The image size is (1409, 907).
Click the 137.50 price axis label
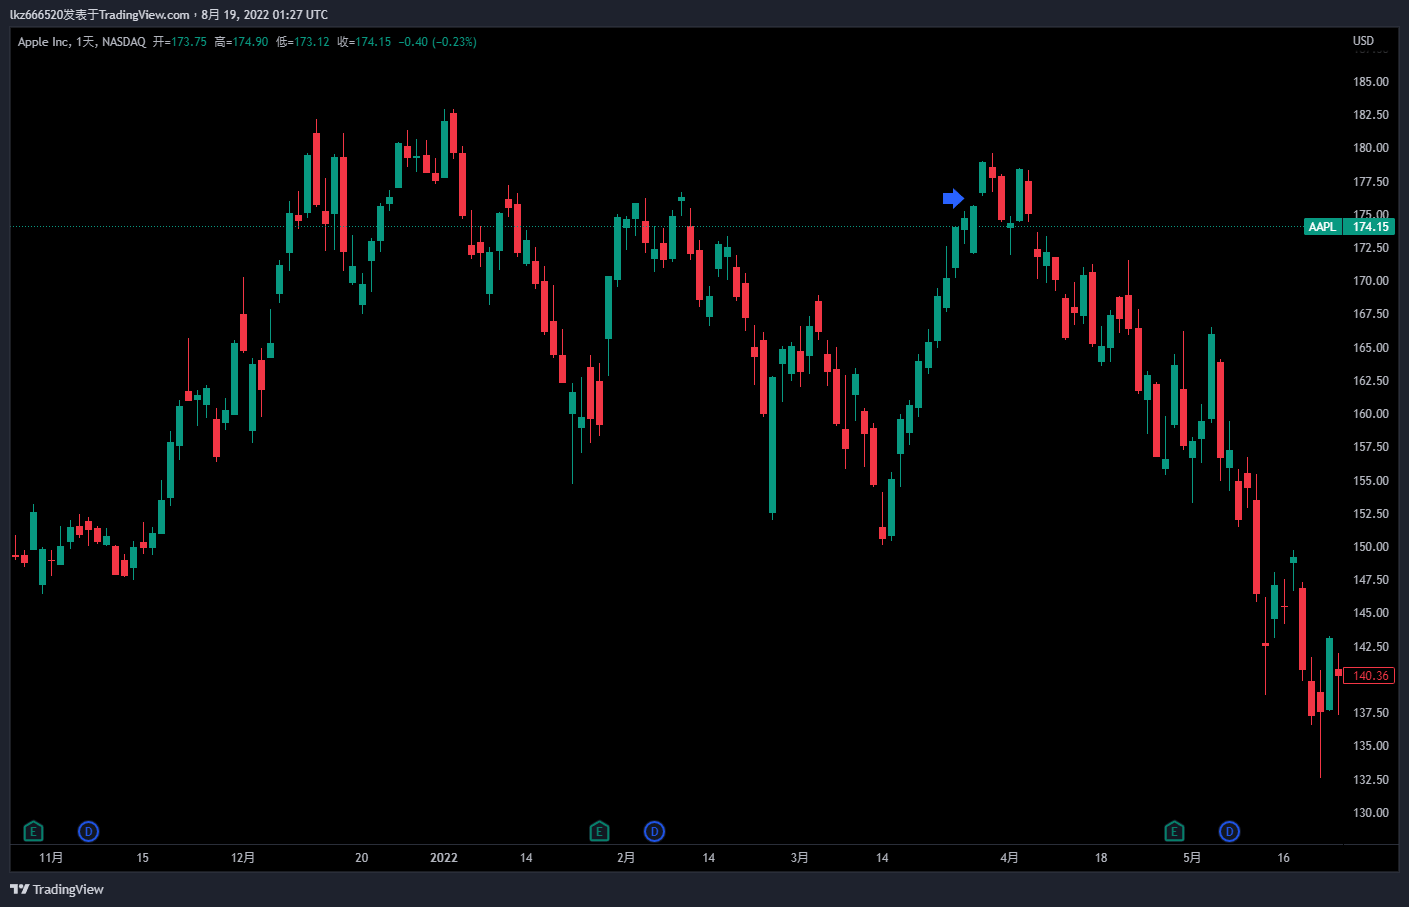[x=1370, y=713]
